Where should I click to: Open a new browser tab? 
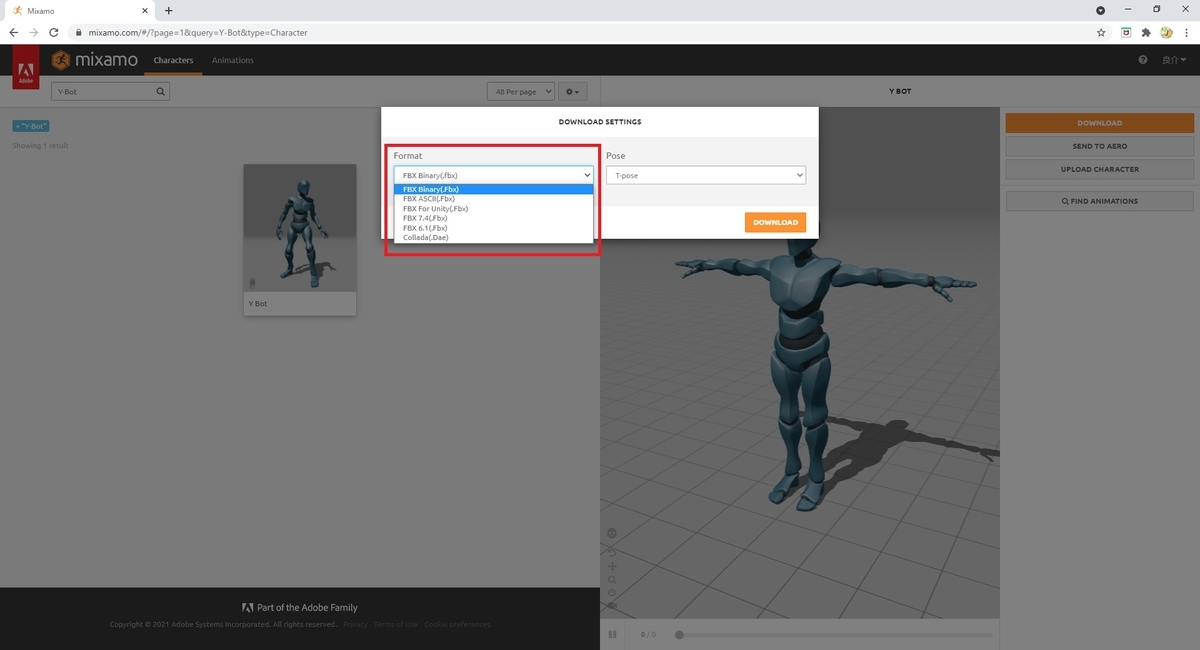168,10
